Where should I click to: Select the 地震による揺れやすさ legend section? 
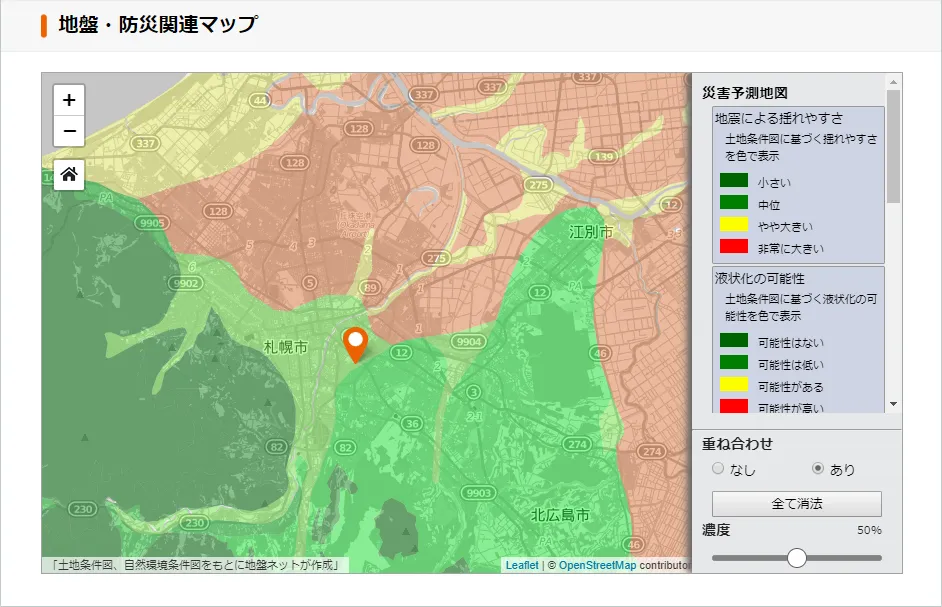tap(779, 118)
